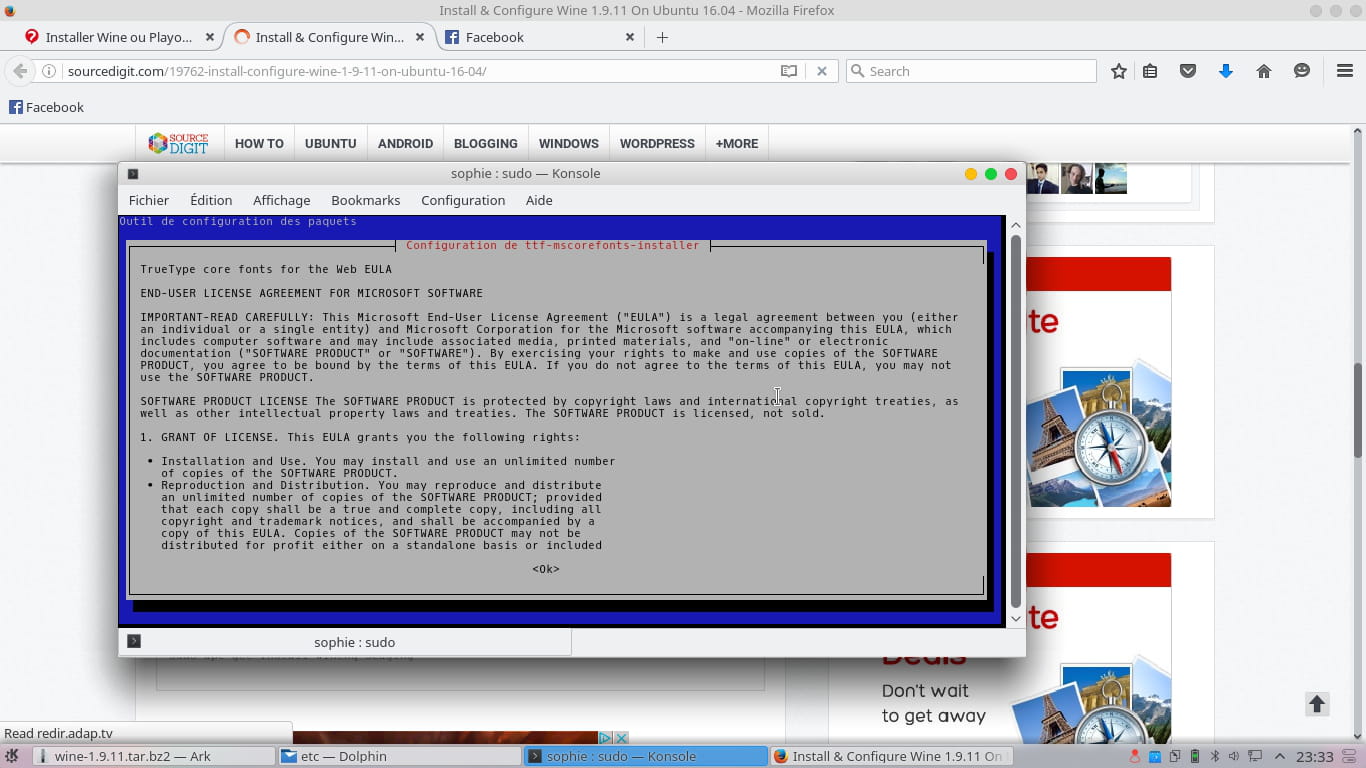Open Konsole Fichier menu
The image size is (1366, 768).
[x=149, y=200]
